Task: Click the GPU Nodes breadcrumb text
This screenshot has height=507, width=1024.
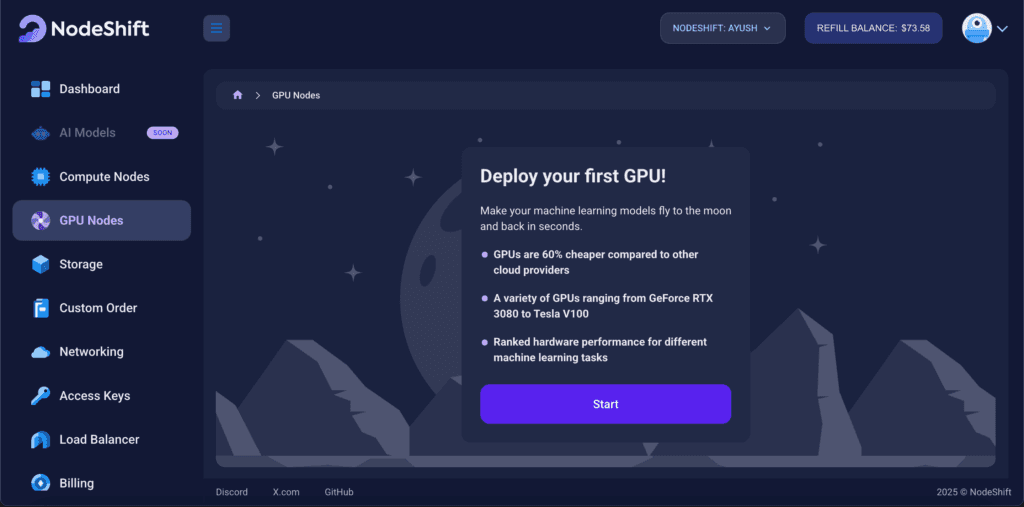Action: tap(296, 95)
